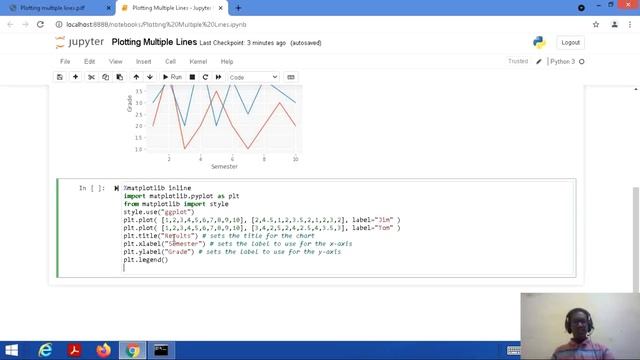The width and height of the screenshot is (640, 360).
Task: Cut selected cells with the scissors icon
Action: [91, 77]
